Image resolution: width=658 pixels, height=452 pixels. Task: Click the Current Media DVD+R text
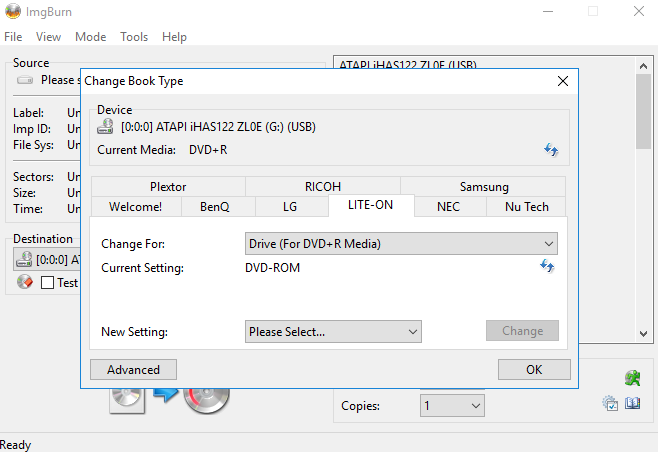(208, 150)
